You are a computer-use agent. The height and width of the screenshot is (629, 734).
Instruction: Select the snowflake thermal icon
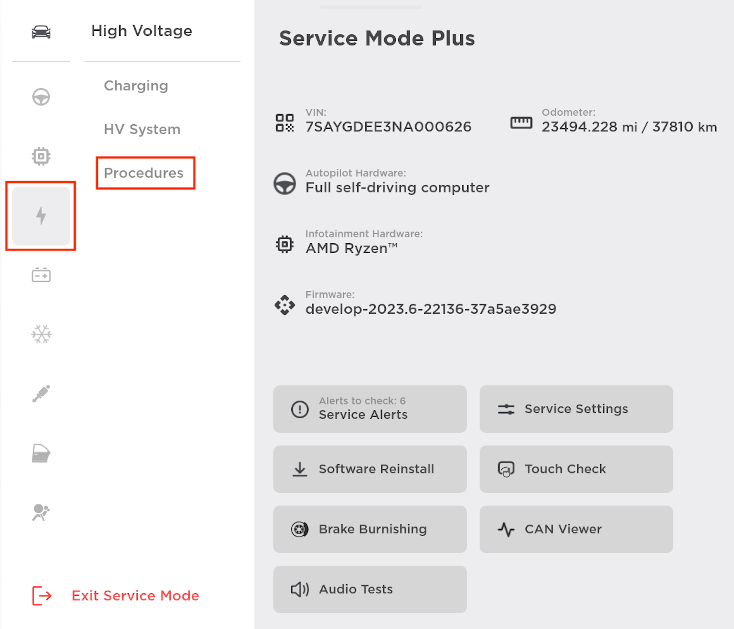pyautogui.click(x=41, y=334)
